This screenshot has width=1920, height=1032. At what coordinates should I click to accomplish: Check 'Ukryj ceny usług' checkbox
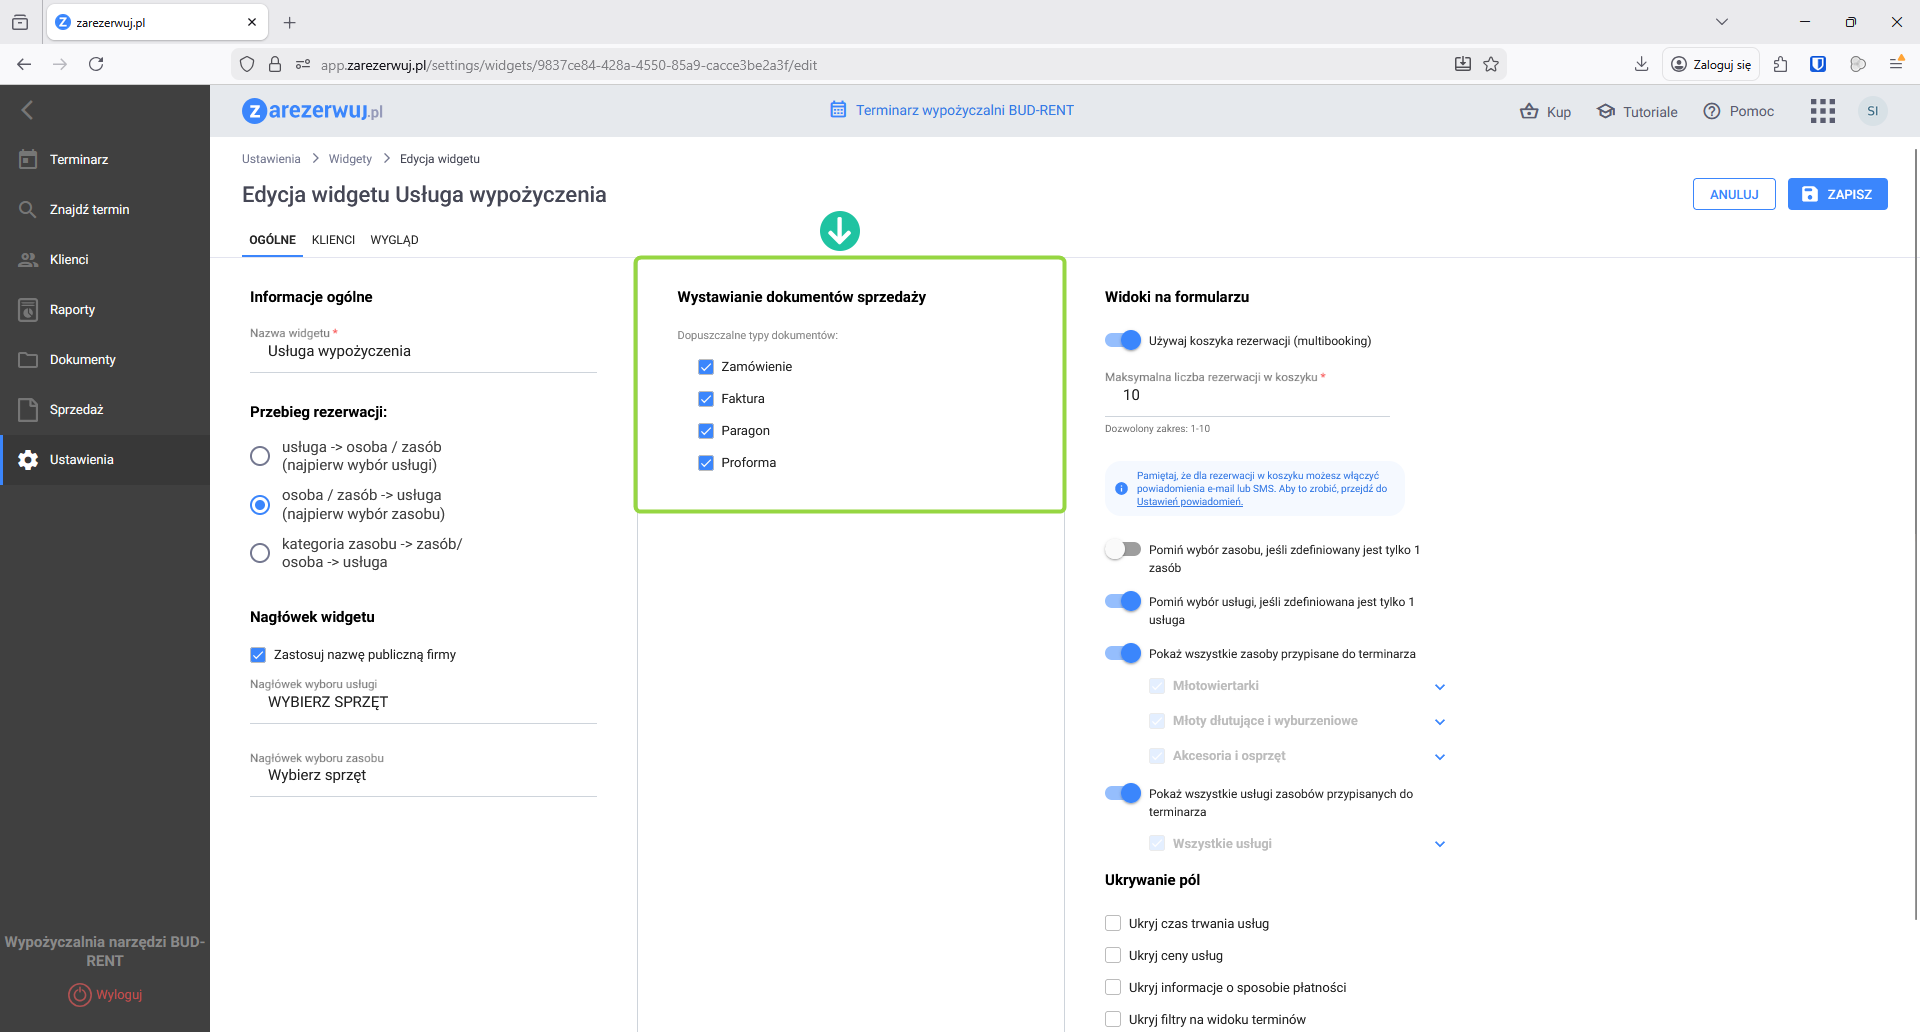tap(1113, 956)
